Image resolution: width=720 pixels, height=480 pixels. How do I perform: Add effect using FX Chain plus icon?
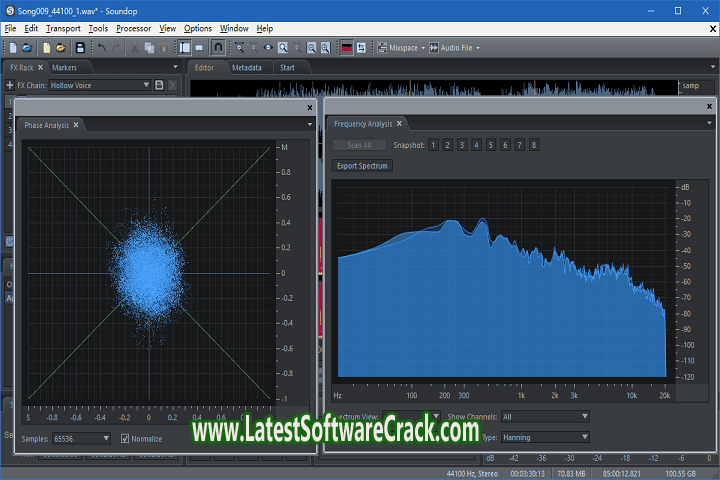point(11,85)
